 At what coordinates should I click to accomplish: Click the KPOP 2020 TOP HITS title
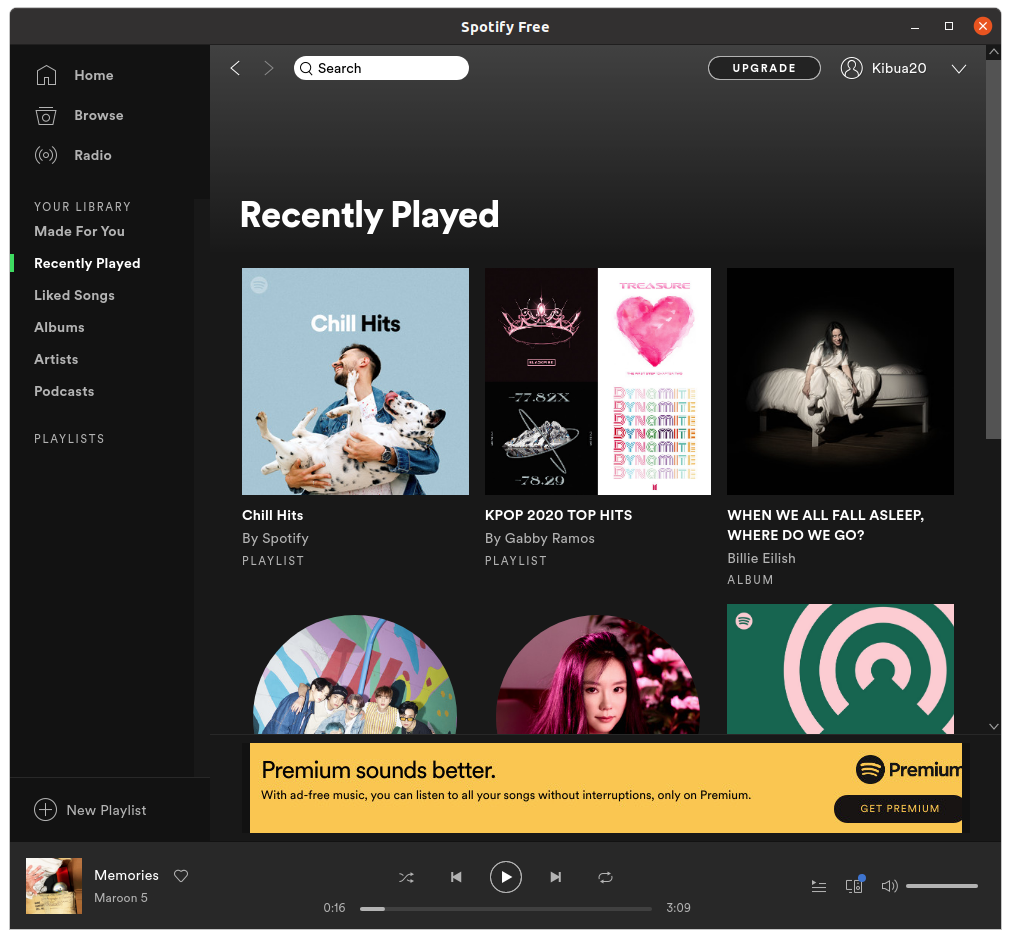[x=558, y=515]
